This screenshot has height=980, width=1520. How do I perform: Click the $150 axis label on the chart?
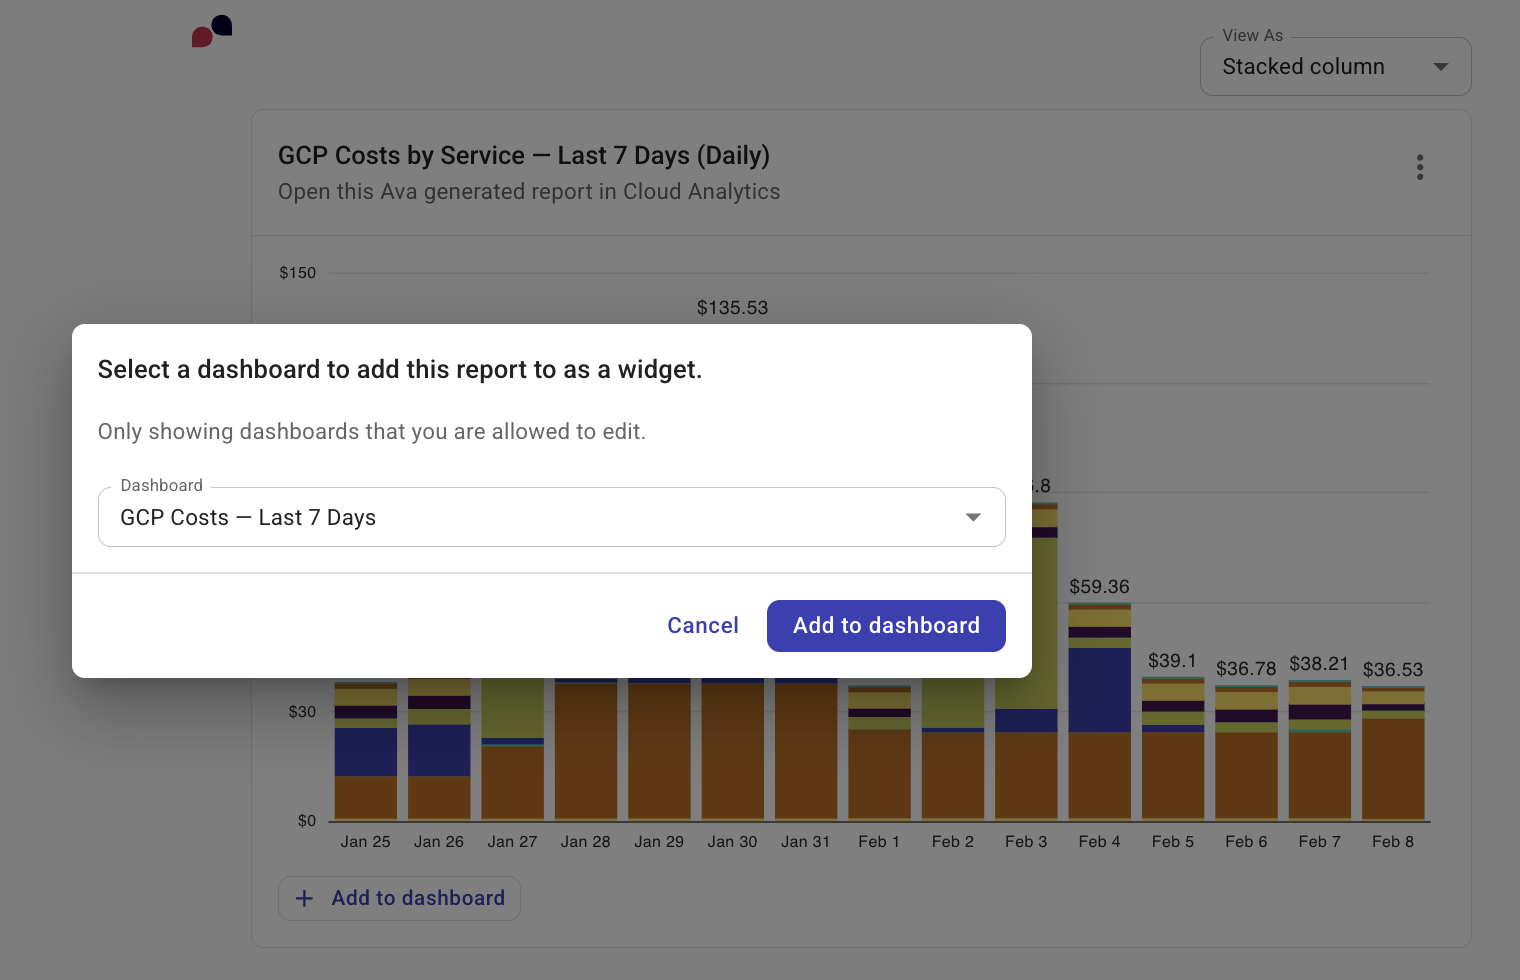tap(297, 272)
